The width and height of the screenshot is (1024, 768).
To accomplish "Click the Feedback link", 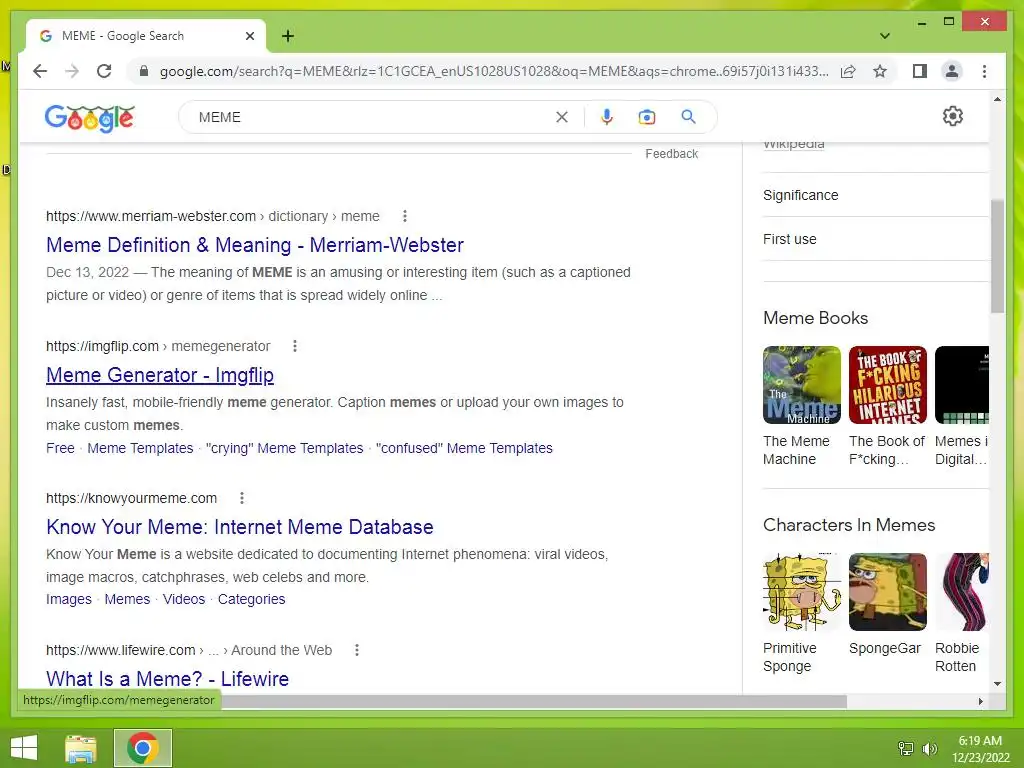I will click(671, 153).
